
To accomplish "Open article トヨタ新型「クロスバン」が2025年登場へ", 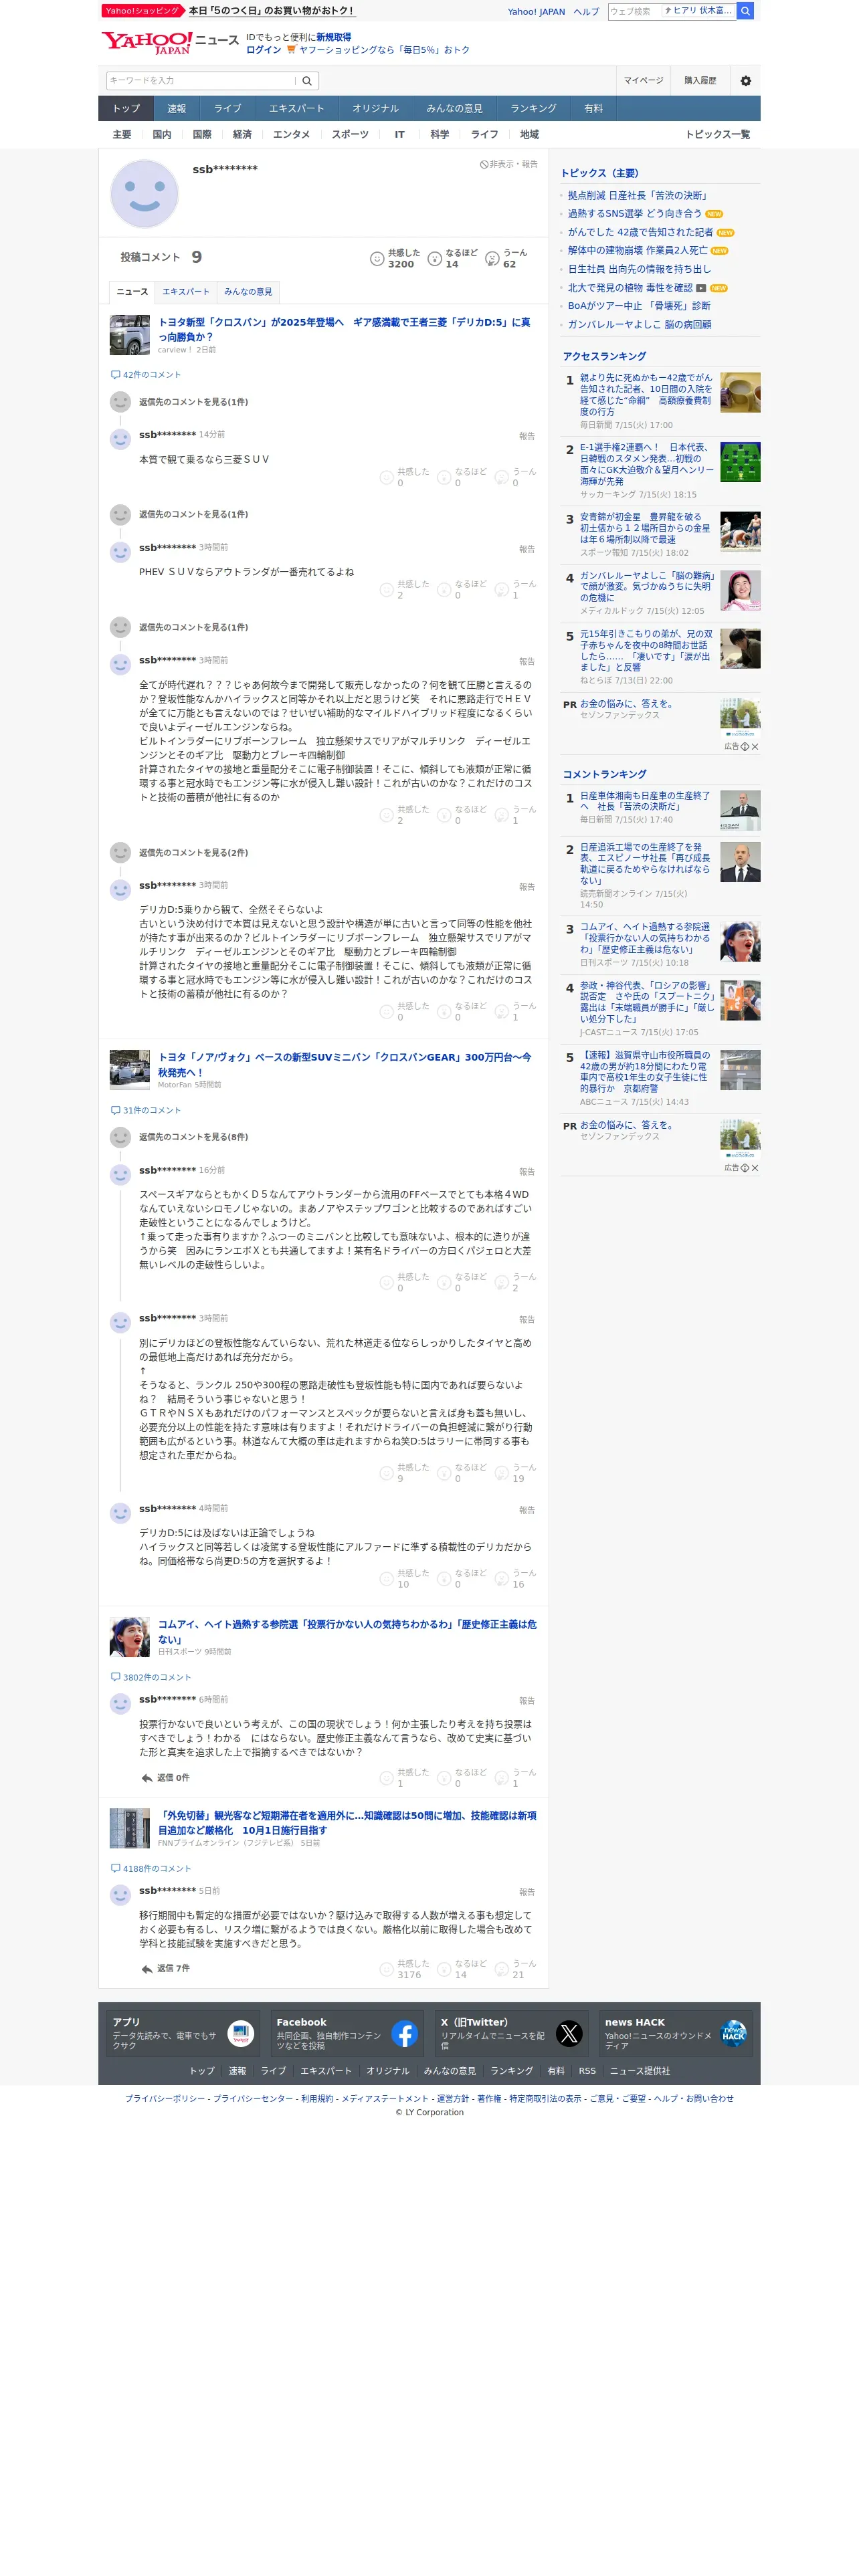I will 344,330.
